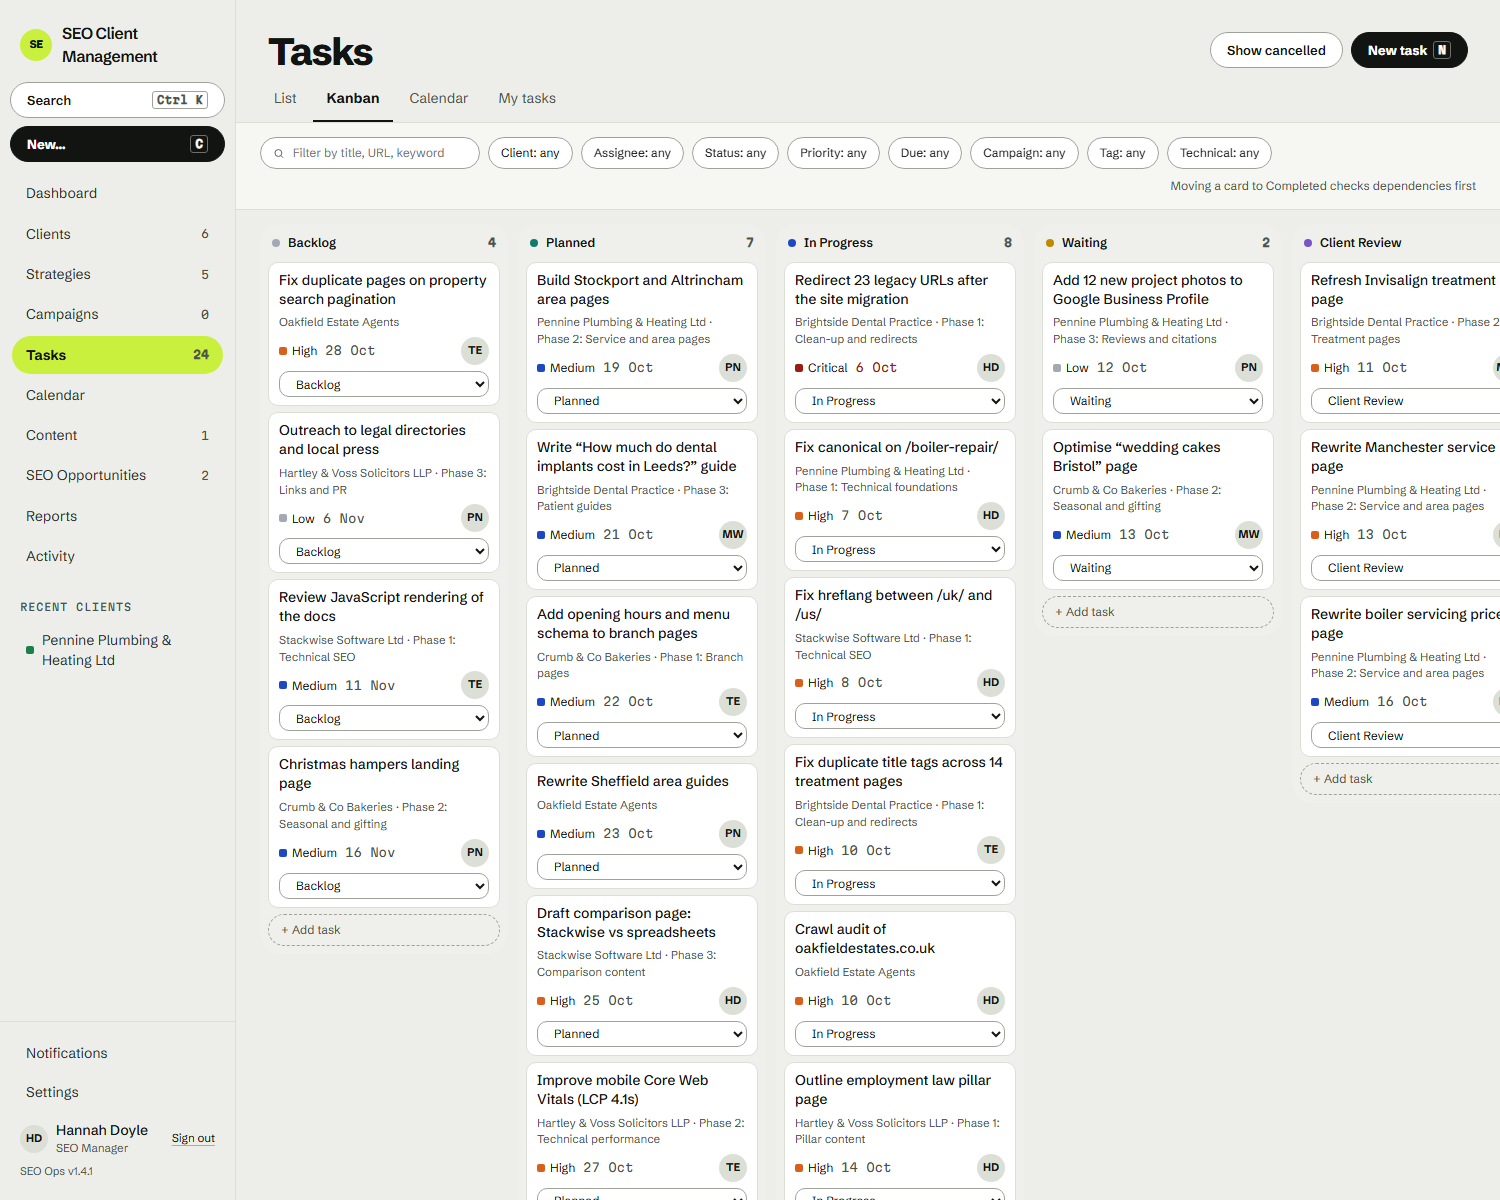The height and width of the screenshot is (1200, 1500).
Task: Click the Show cancelled button
Action: pyautogui.click(x=1276, y=51)
